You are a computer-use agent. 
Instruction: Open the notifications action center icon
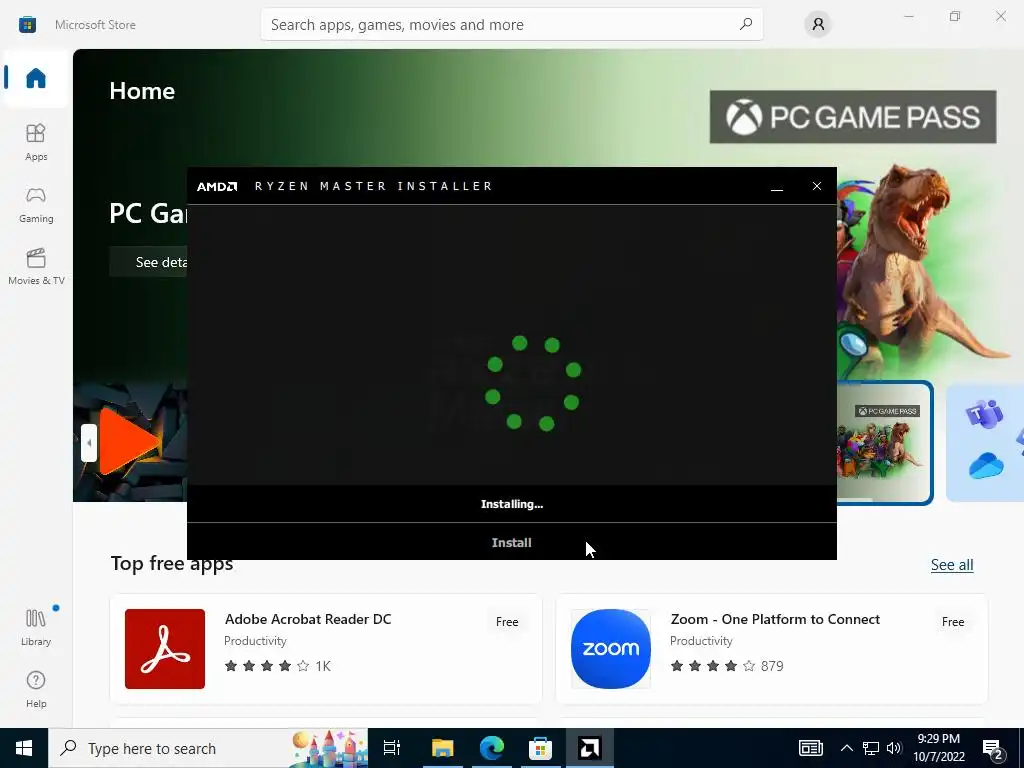tap(993, 748)
